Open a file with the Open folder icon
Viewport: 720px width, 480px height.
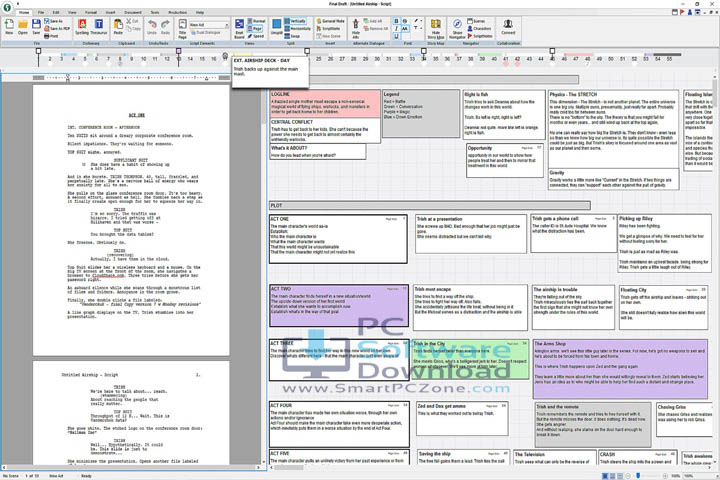(x=22, y=26)
